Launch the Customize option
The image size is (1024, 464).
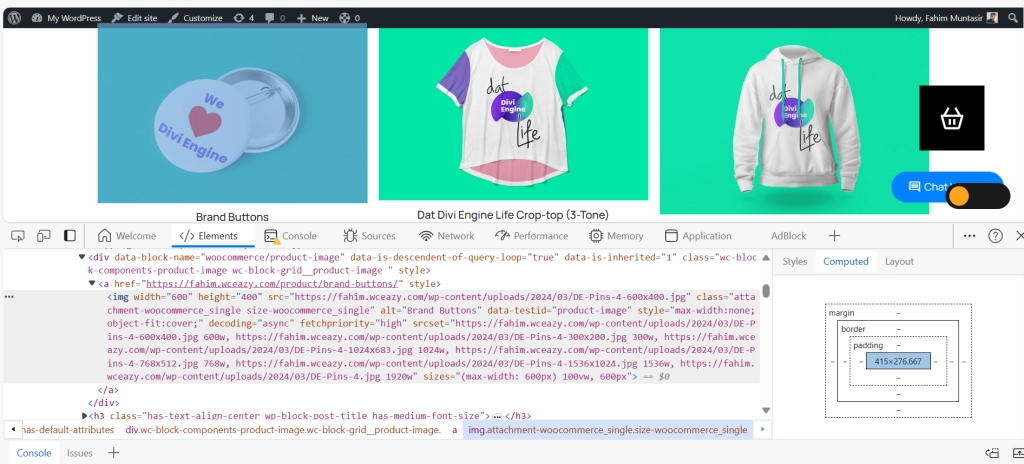[195, 18]
